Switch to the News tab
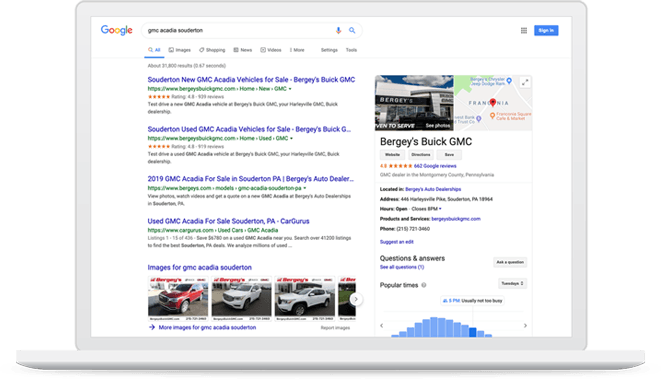661x380 pixels. (x=243, y=50)
